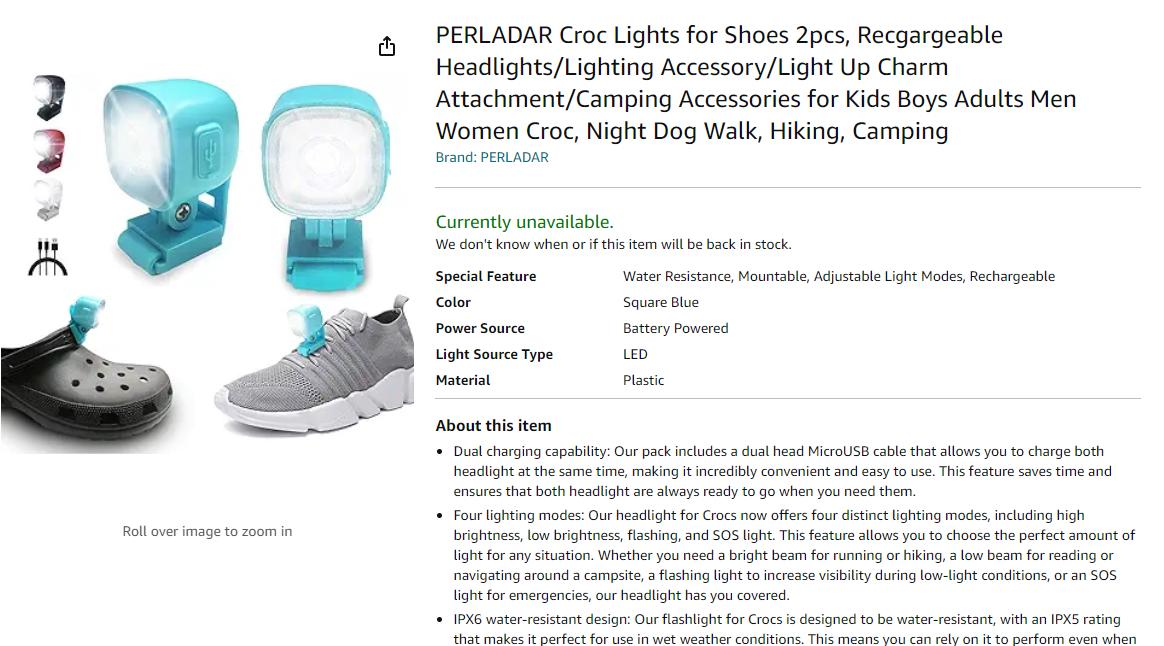Select the black light thumbnail
The image size is (1164, 646).
click(x=49, y=97)
